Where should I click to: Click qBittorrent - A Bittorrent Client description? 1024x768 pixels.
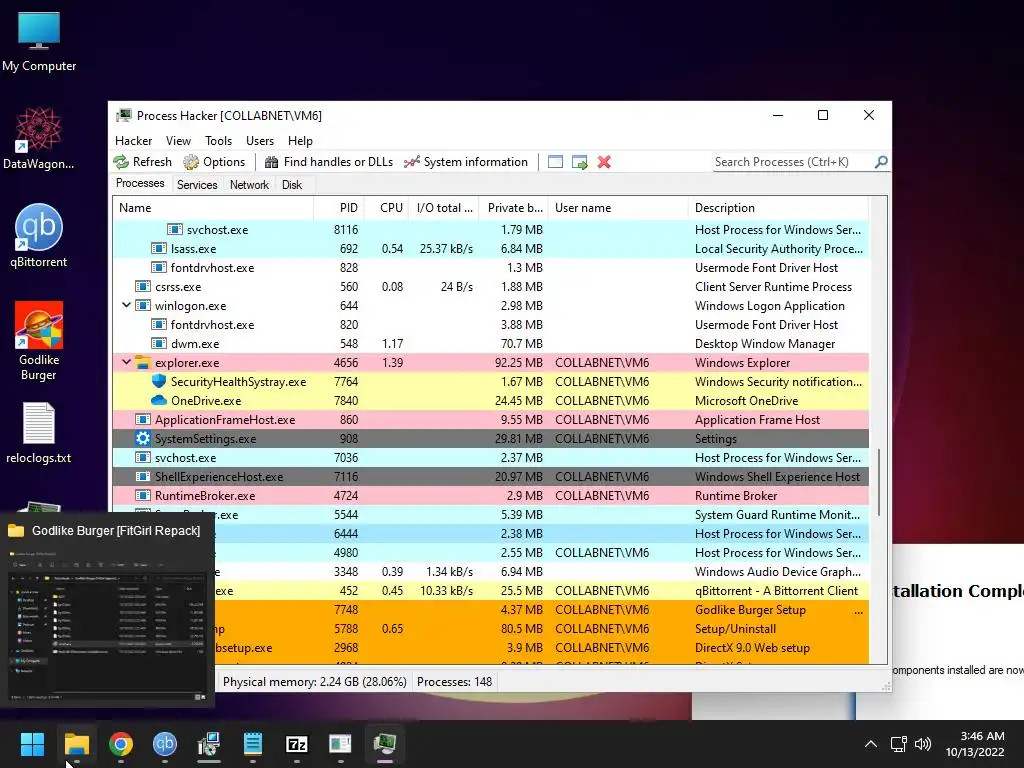pyautogui.click(x=776, y=591)
